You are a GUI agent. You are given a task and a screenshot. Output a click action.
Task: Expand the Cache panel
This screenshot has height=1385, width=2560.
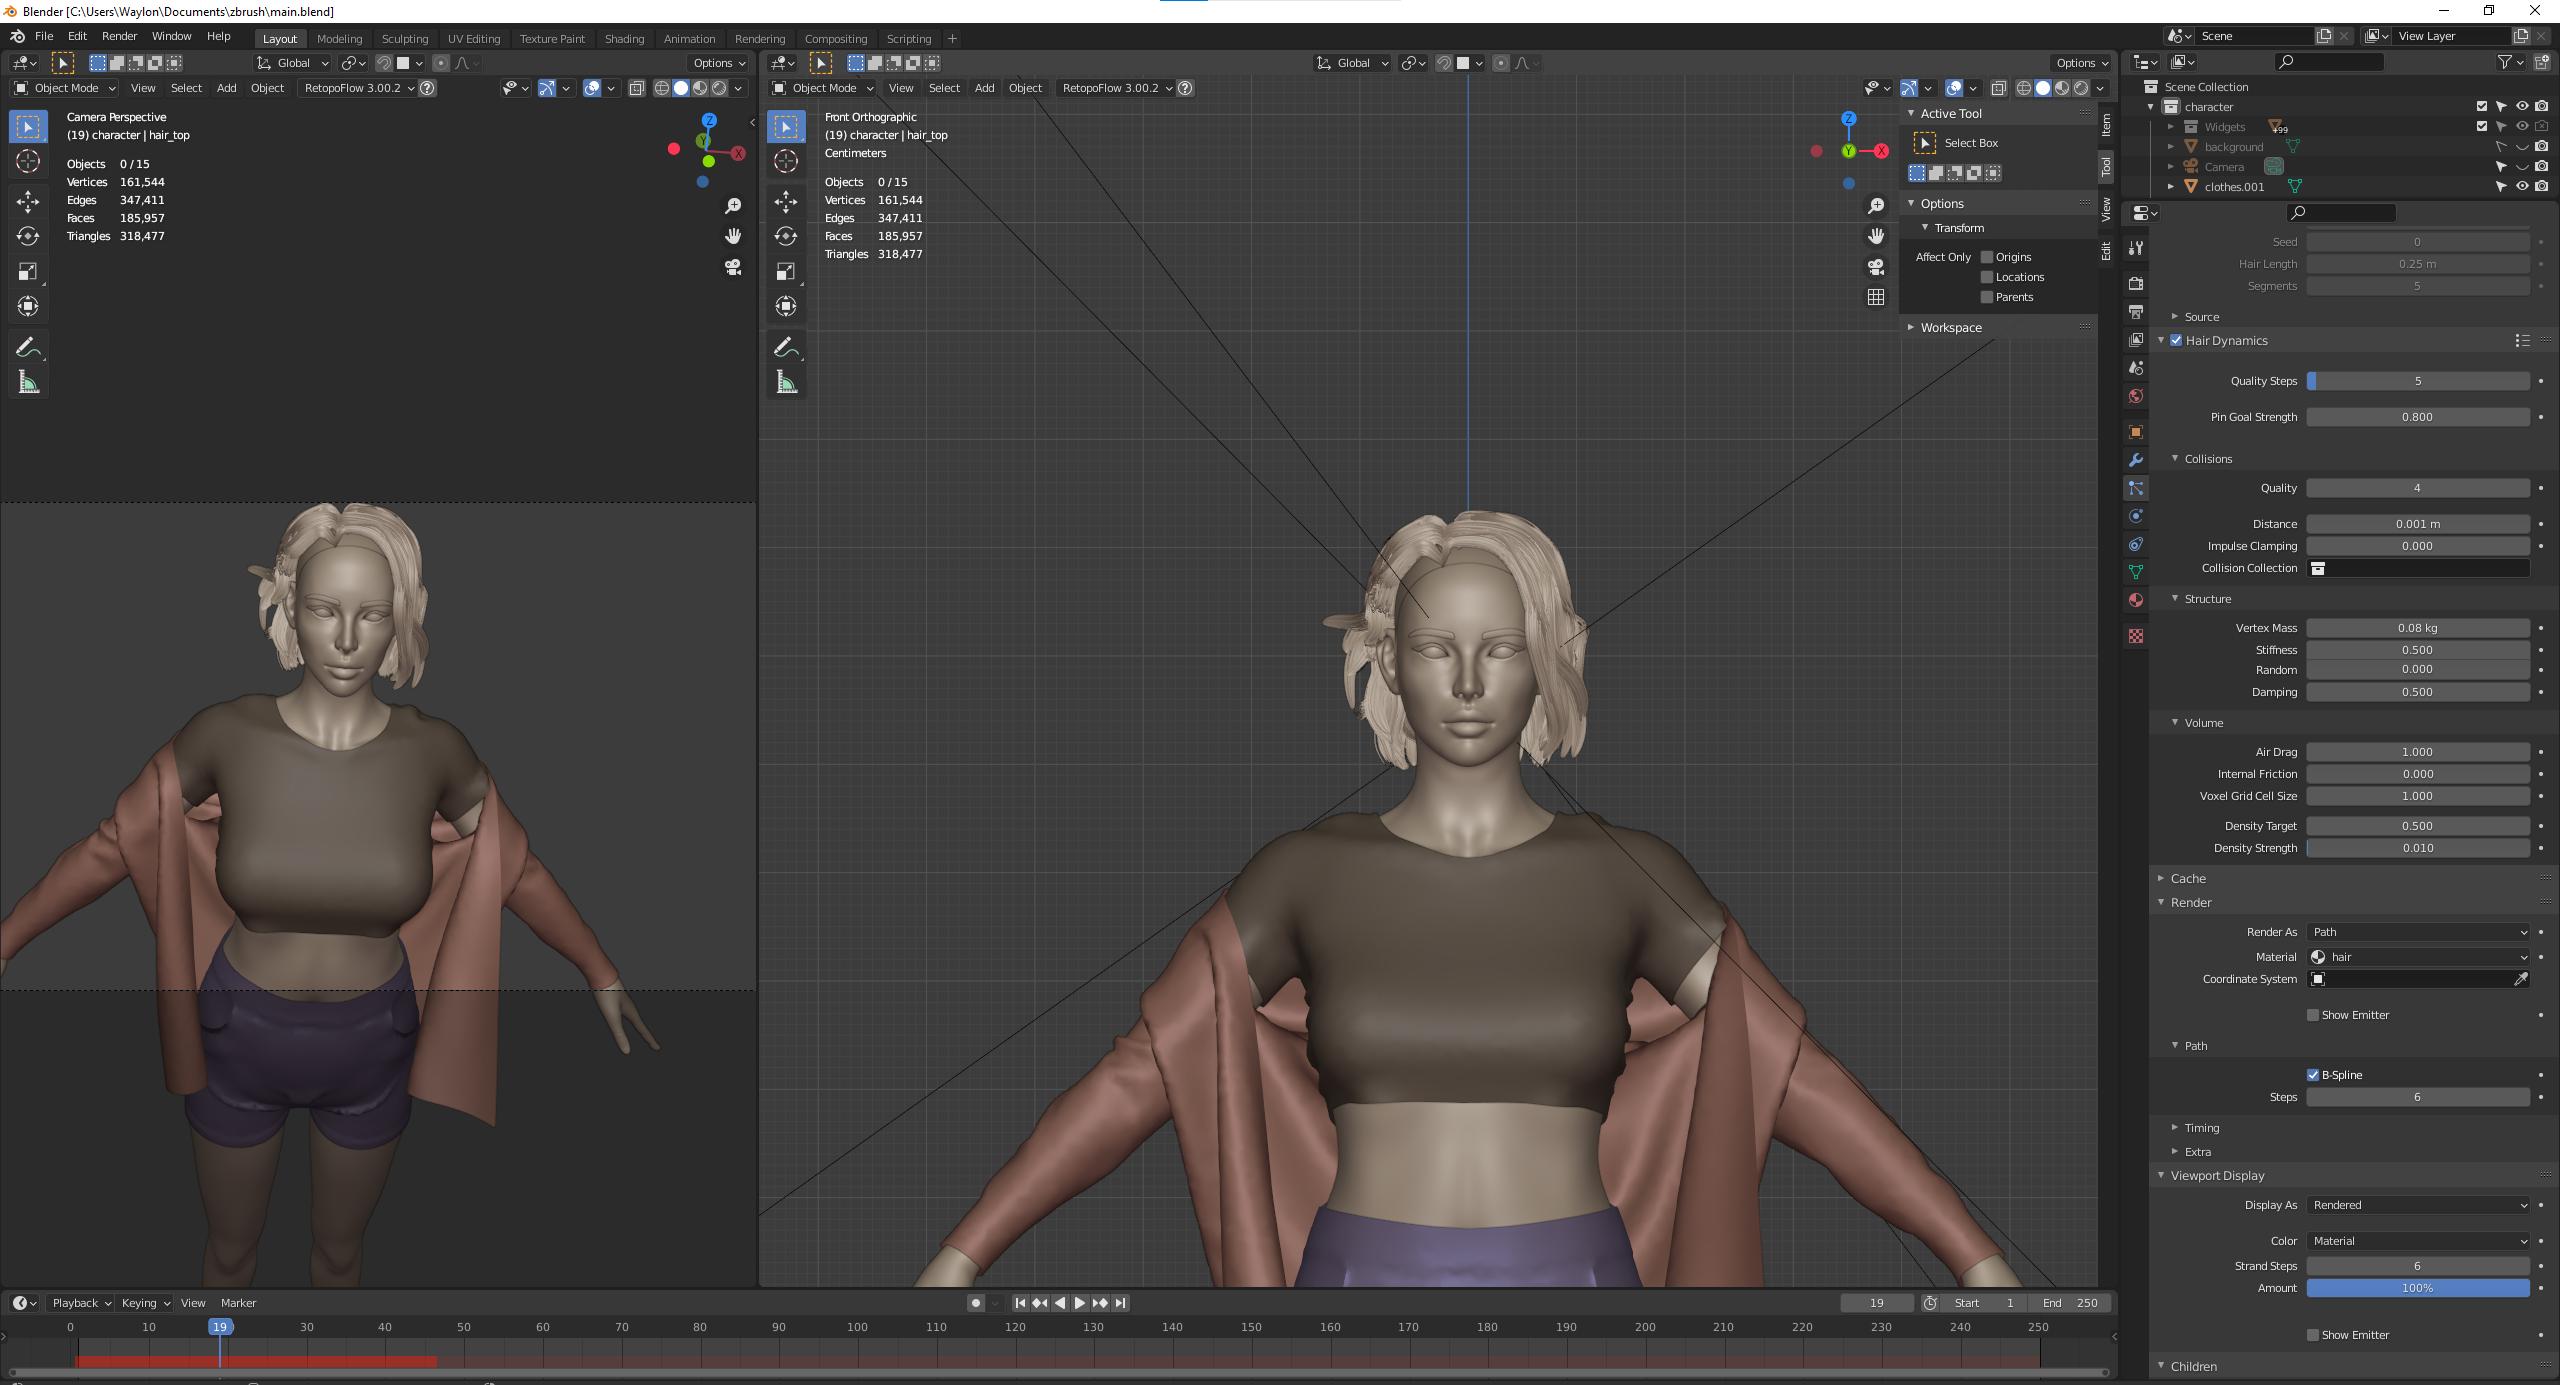[2187, 878]
